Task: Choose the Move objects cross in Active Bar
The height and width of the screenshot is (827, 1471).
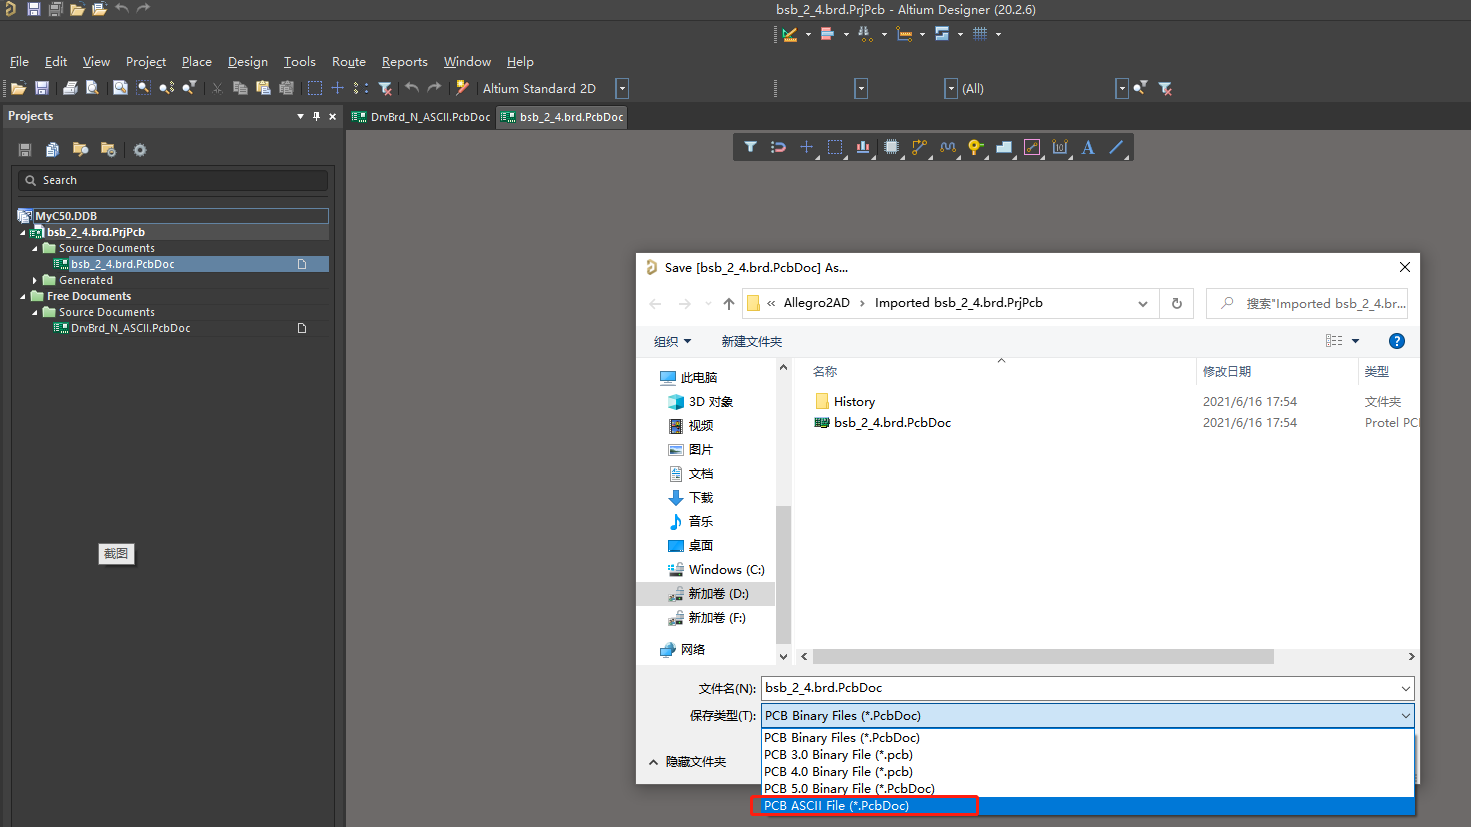Action: (x=806, y=147)
